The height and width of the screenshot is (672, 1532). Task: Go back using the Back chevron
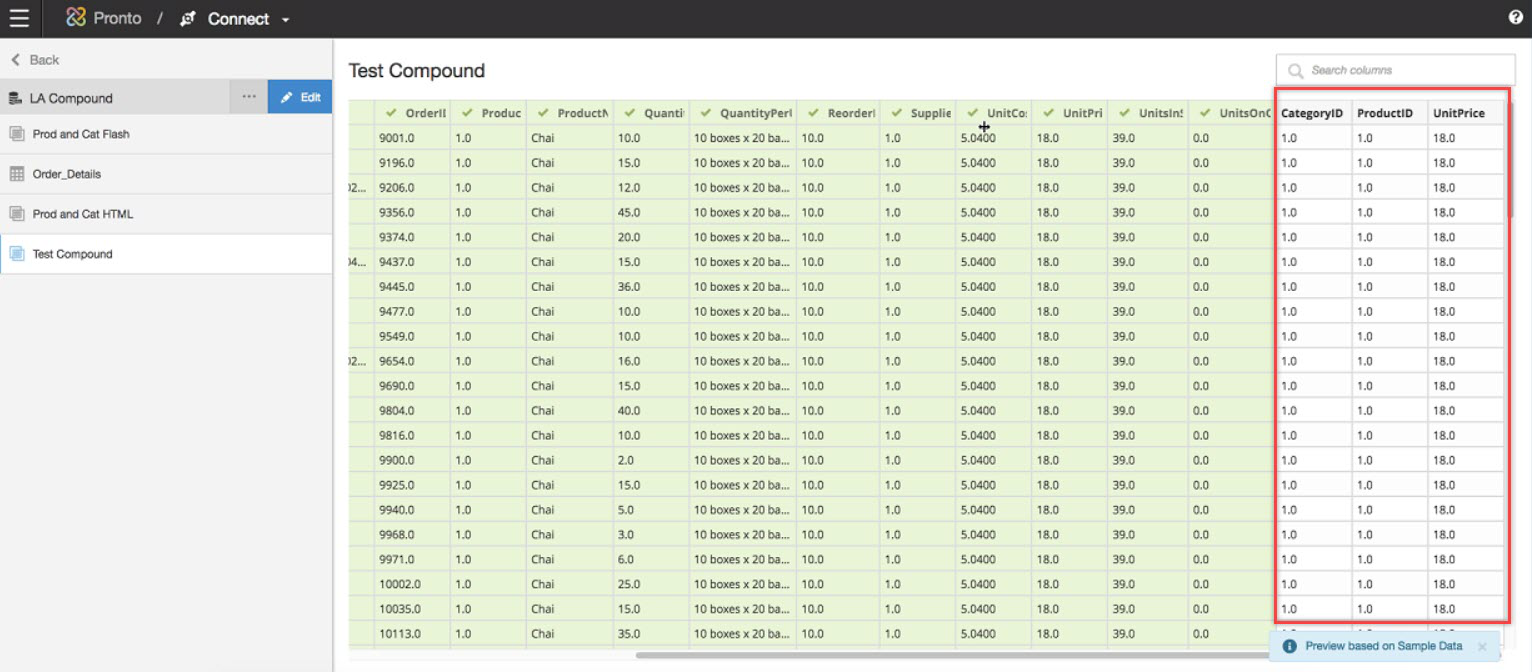[x=16, y=60]
